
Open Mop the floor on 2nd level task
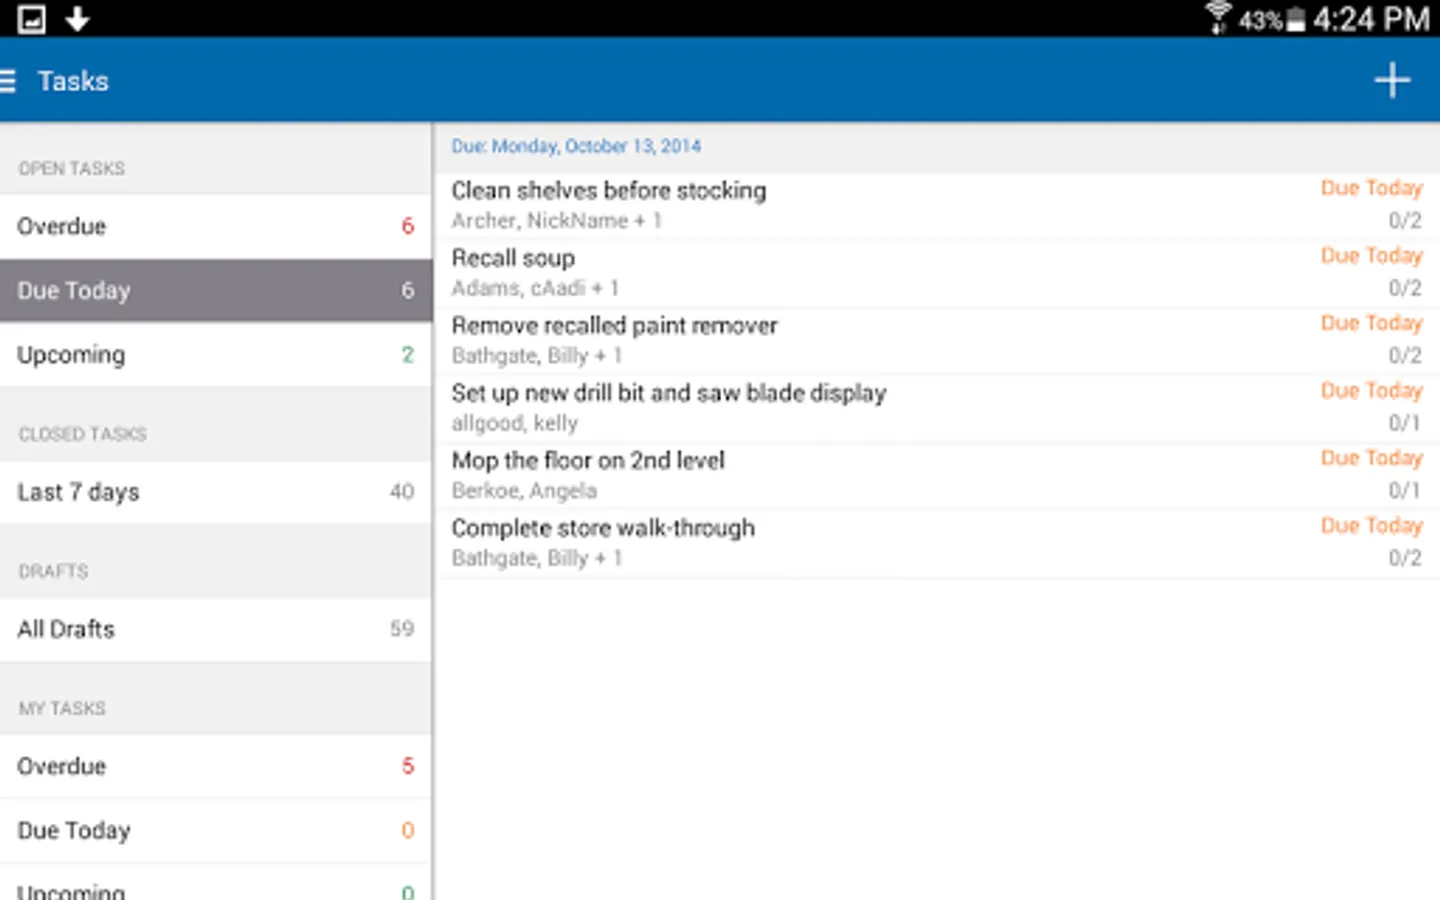click(938, 475)
